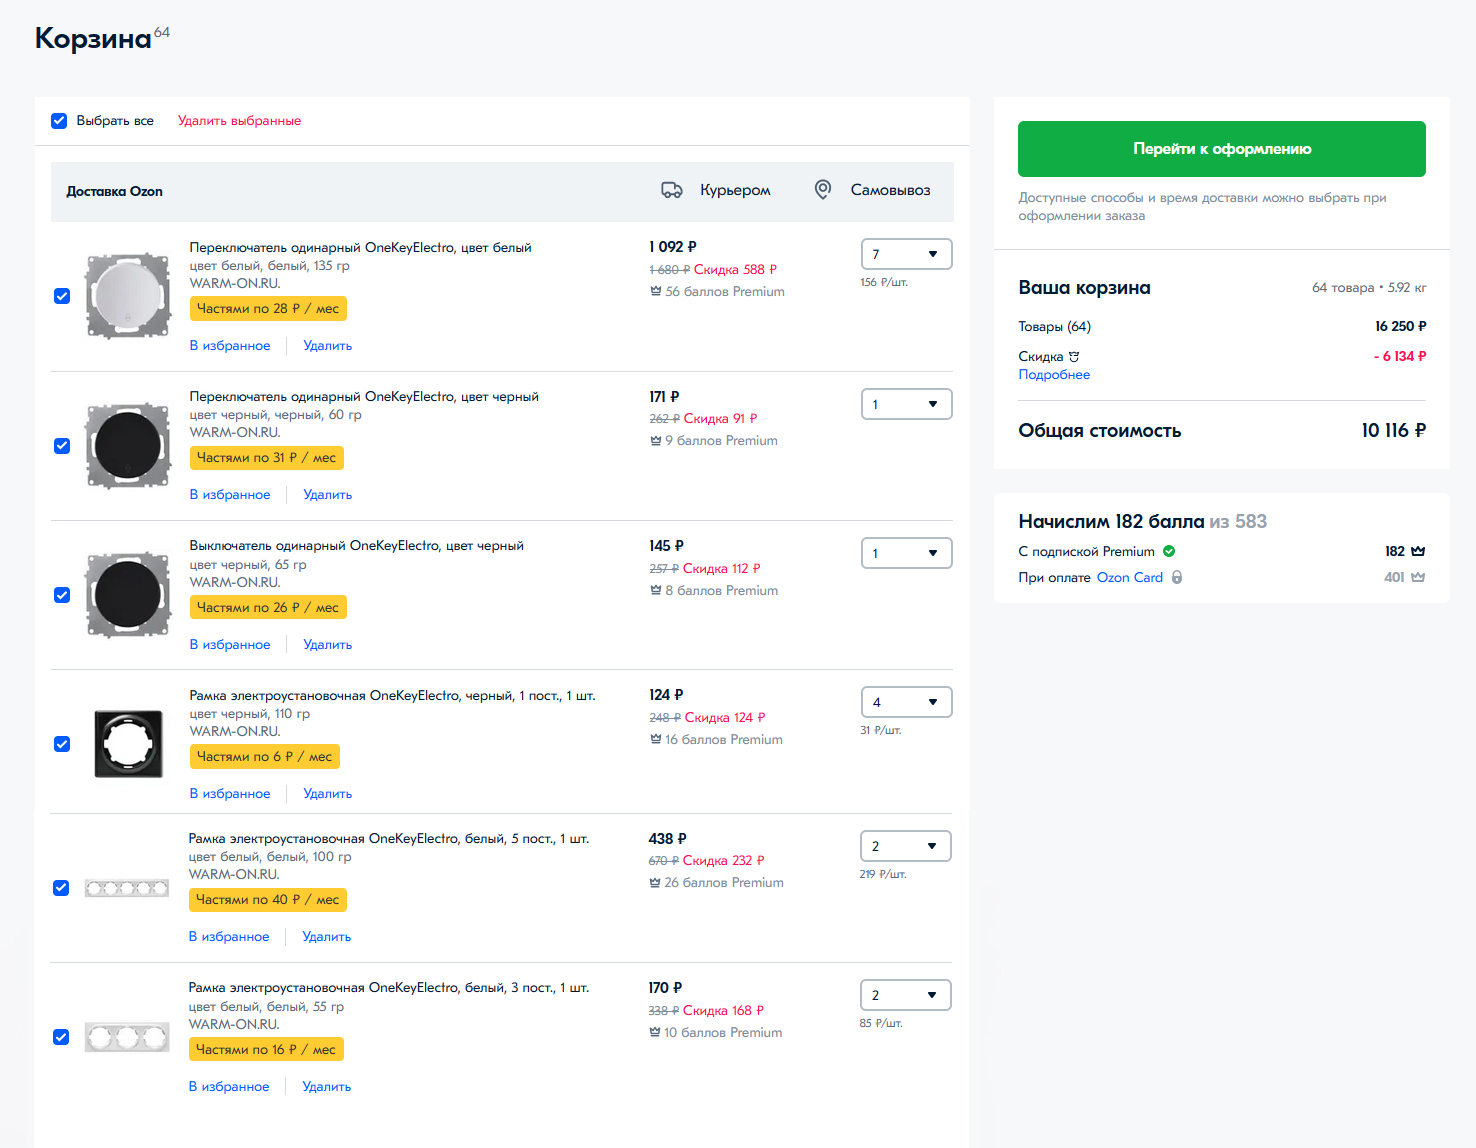
Task: Open the Подробнее discount details link
Action: click(1054, 375)
